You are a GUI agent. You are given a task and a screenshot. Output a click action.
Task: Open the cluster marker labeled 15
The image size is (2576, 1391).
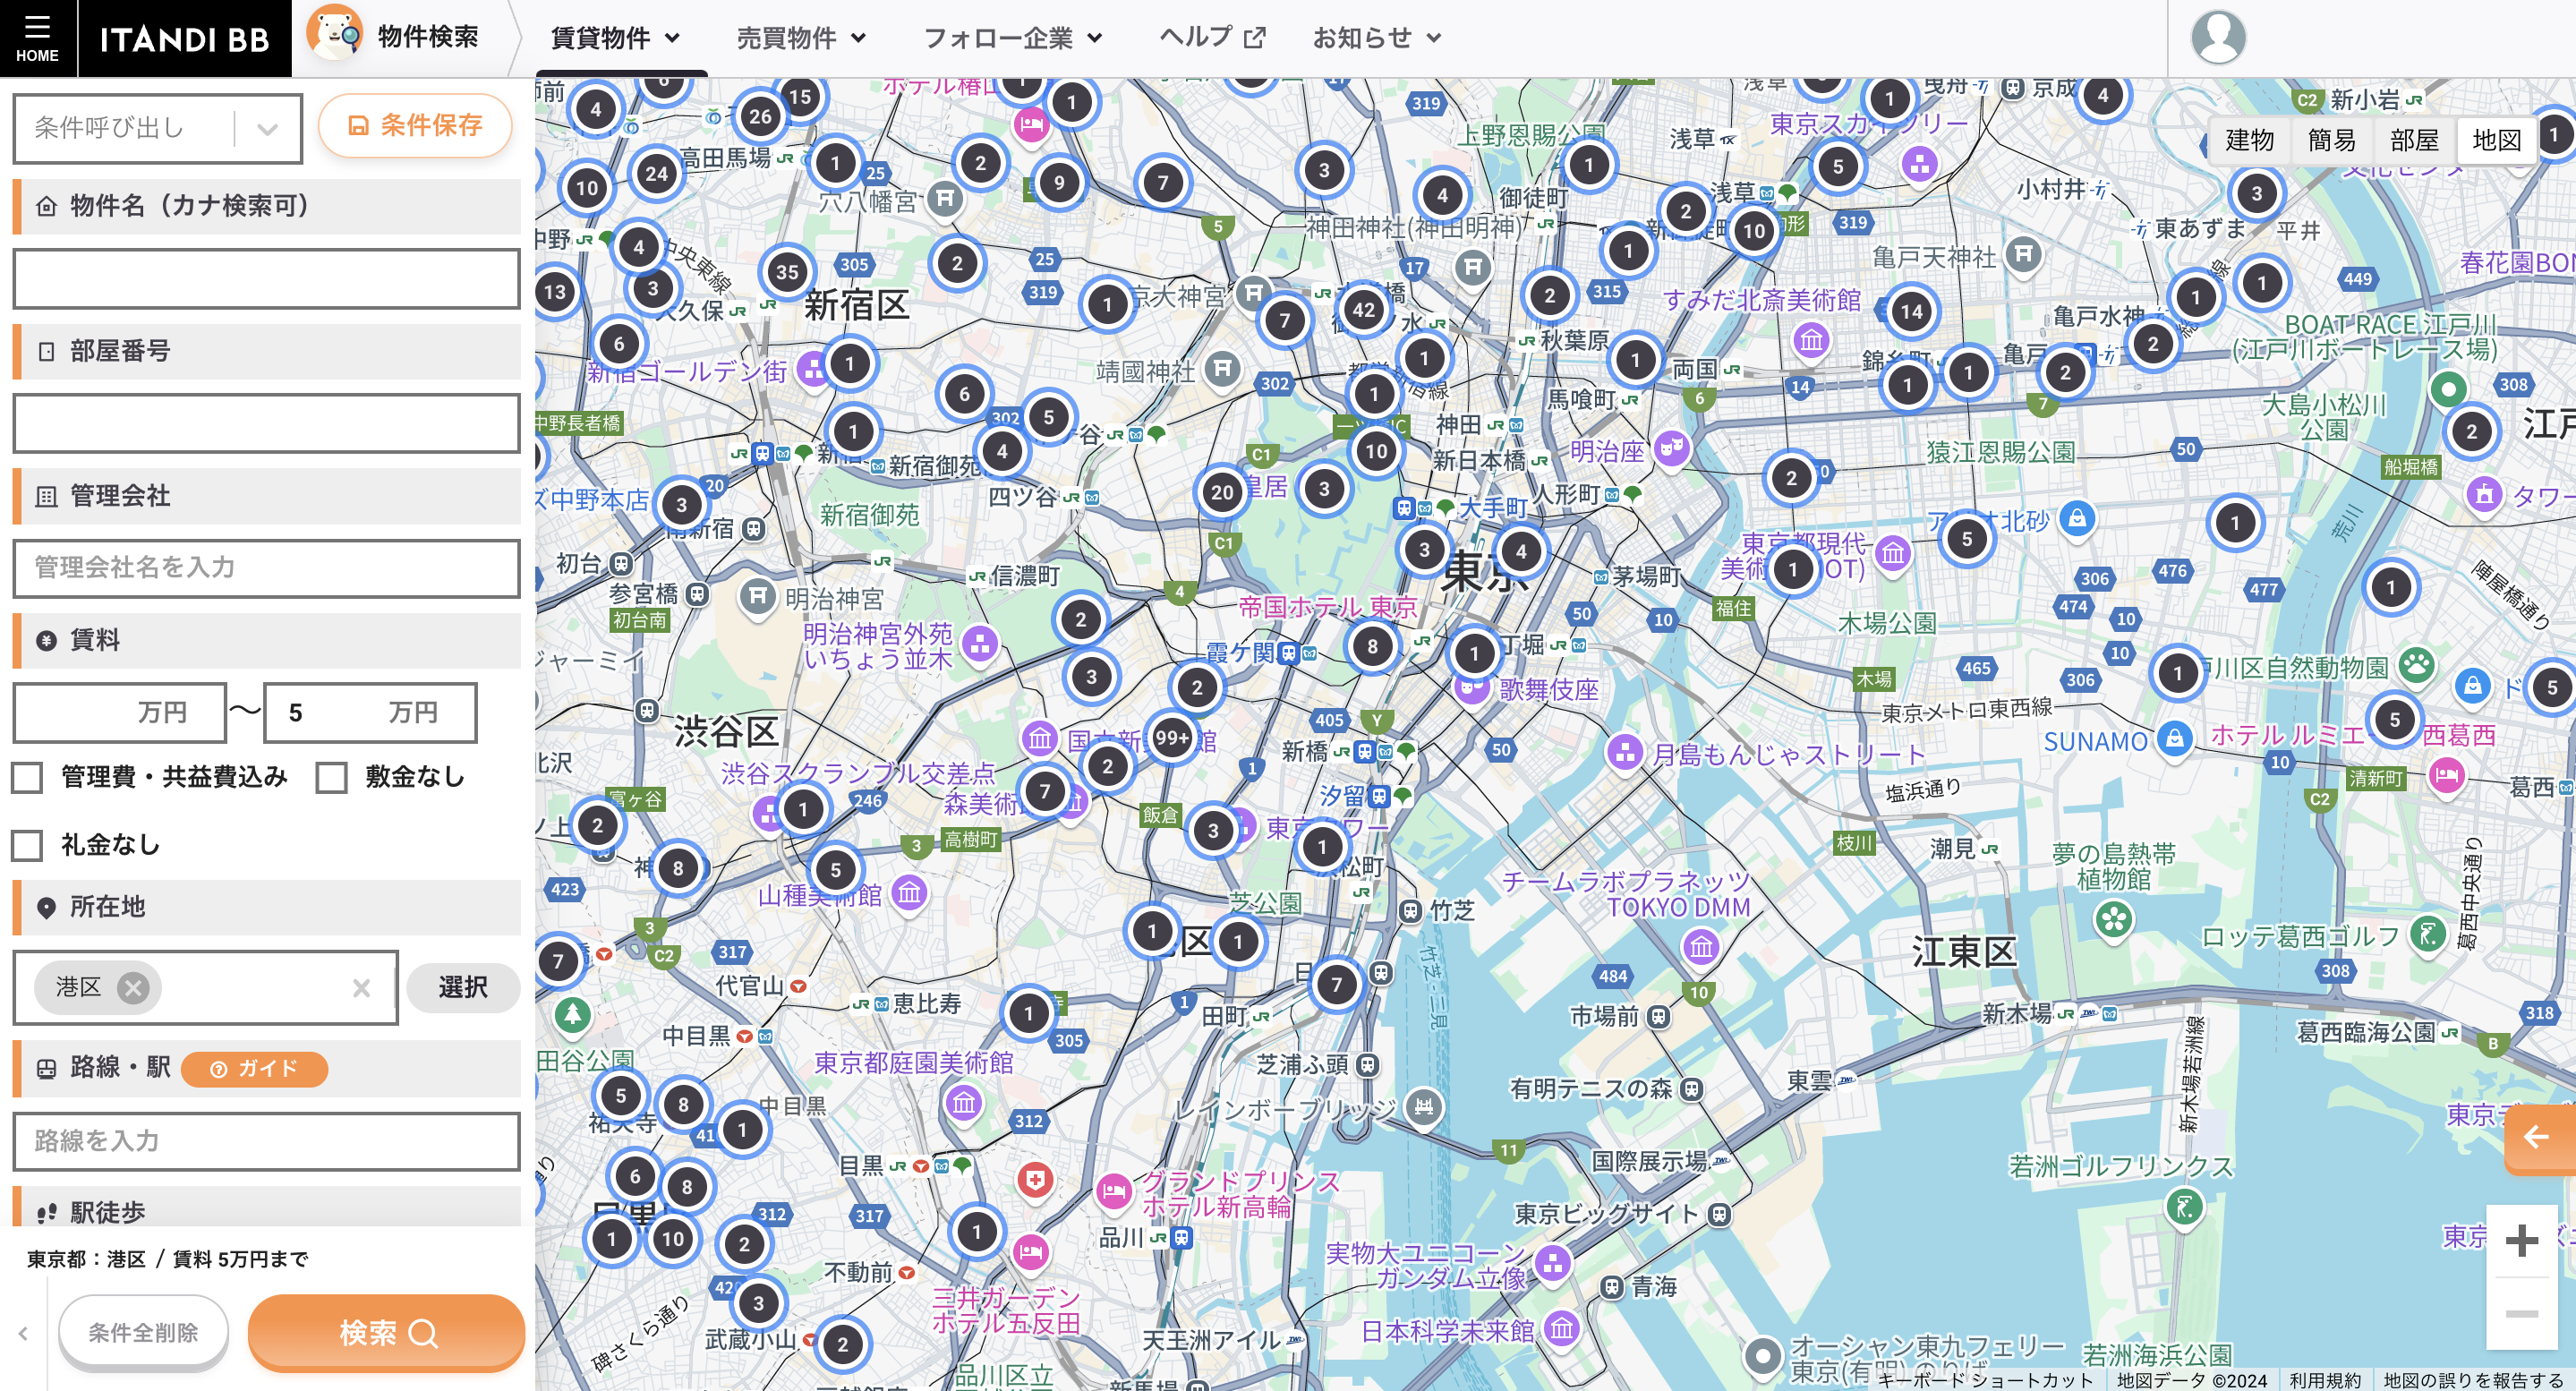point(800,97)
